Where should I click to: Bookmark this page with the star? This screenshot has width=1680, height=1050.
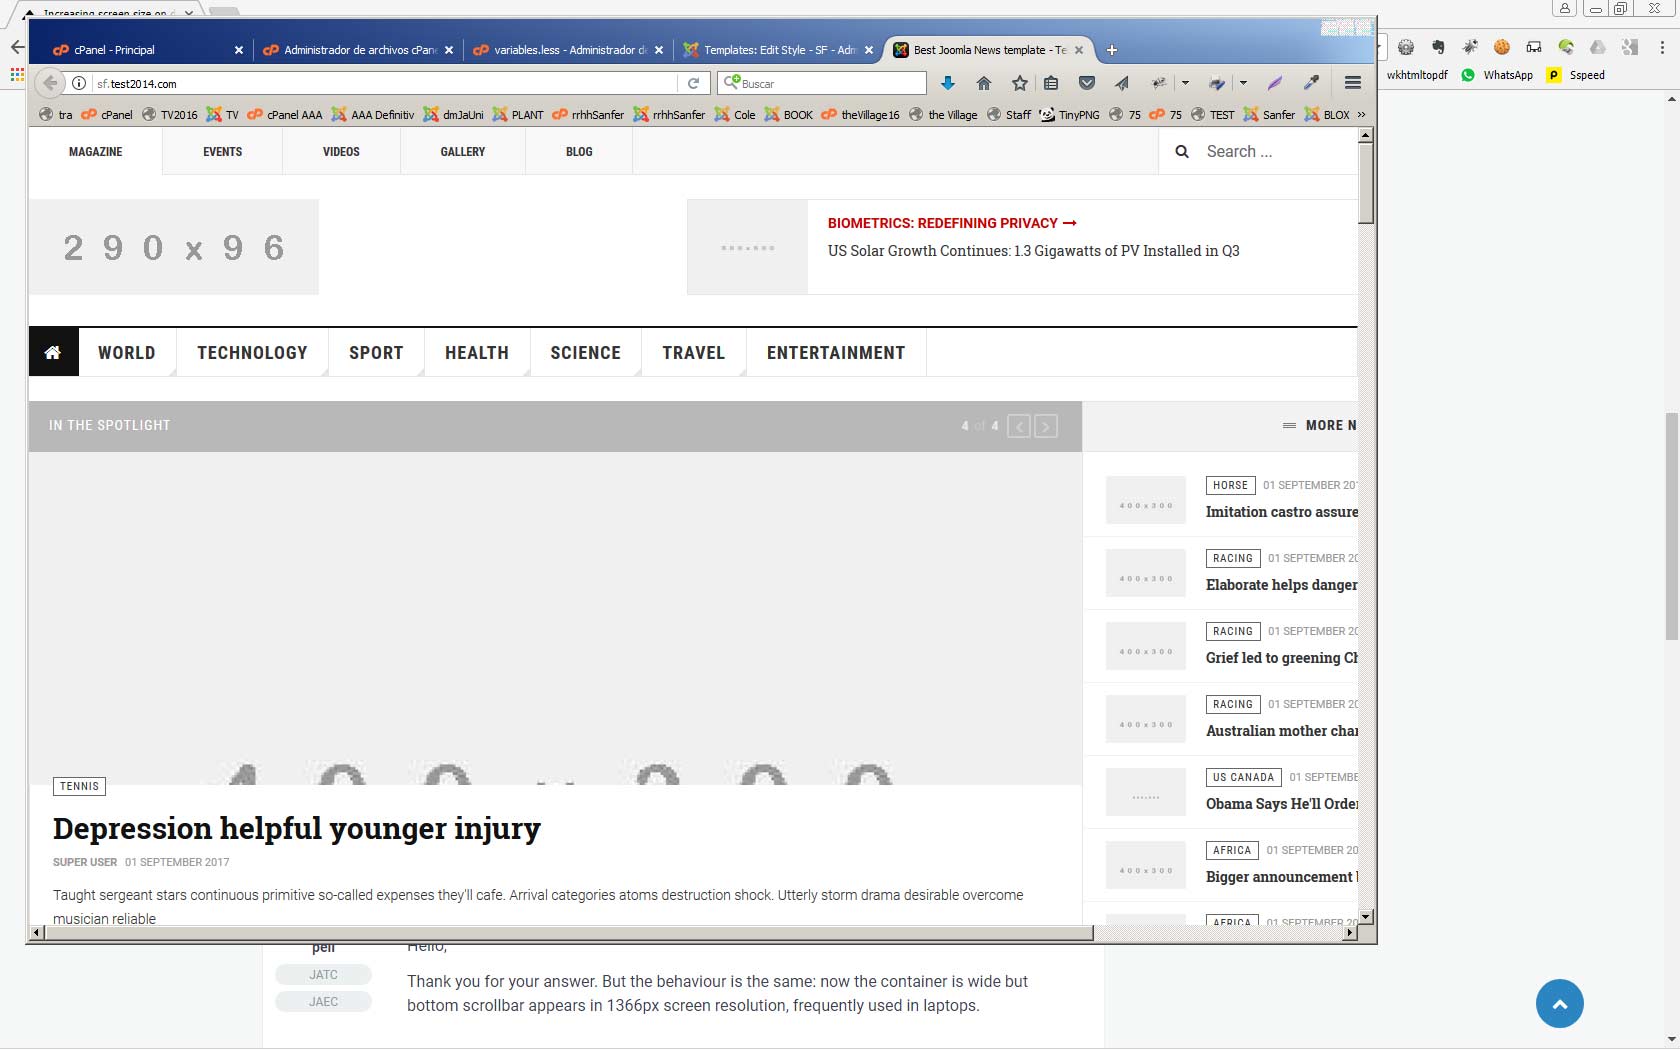[1020, 83]
